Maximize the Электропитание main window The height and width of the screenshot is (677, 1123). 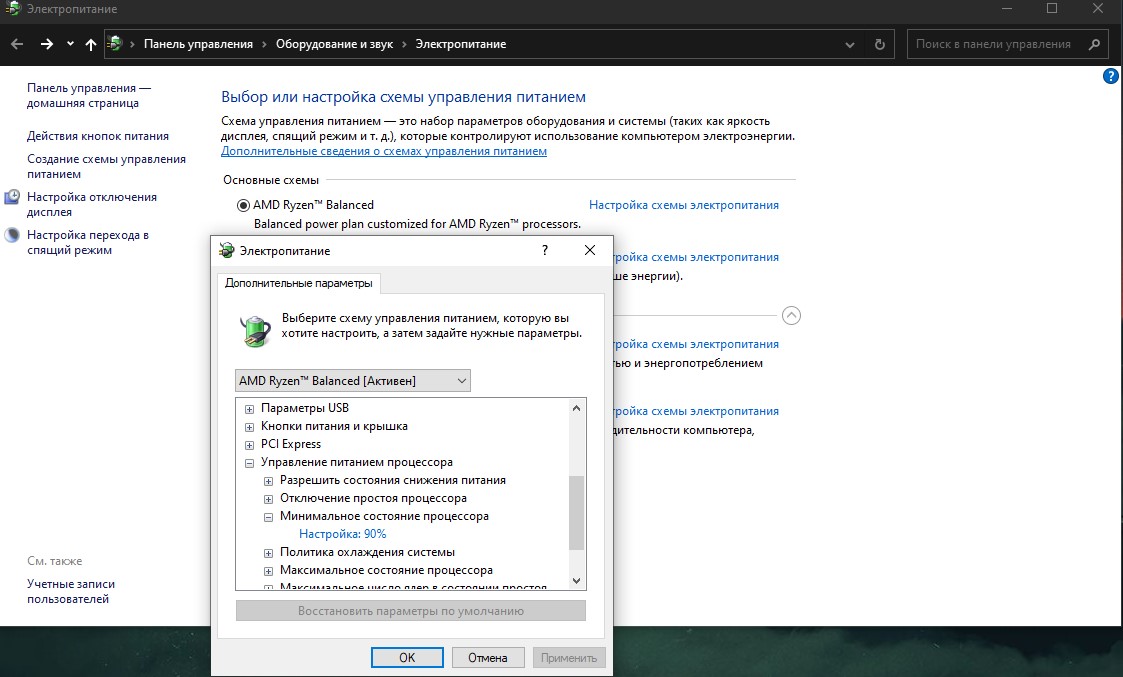click(x=1051, y=9)
